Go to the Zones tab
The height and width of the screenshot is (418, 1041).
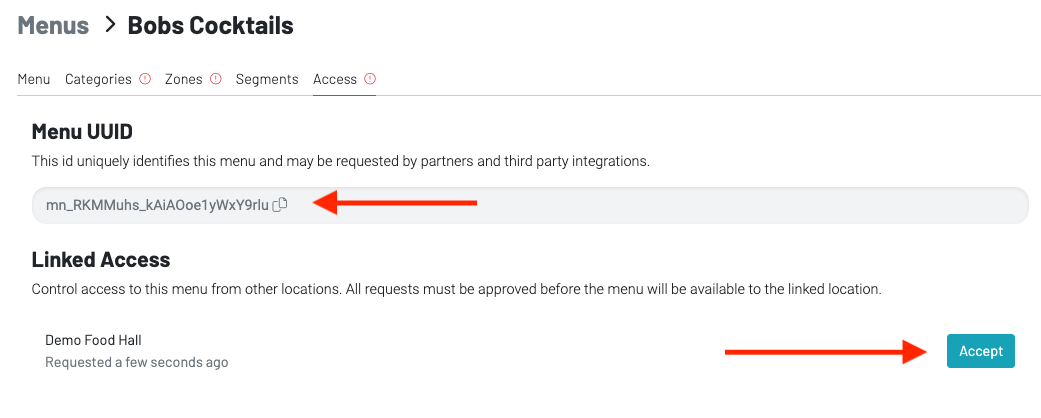(x=183, y=79)
